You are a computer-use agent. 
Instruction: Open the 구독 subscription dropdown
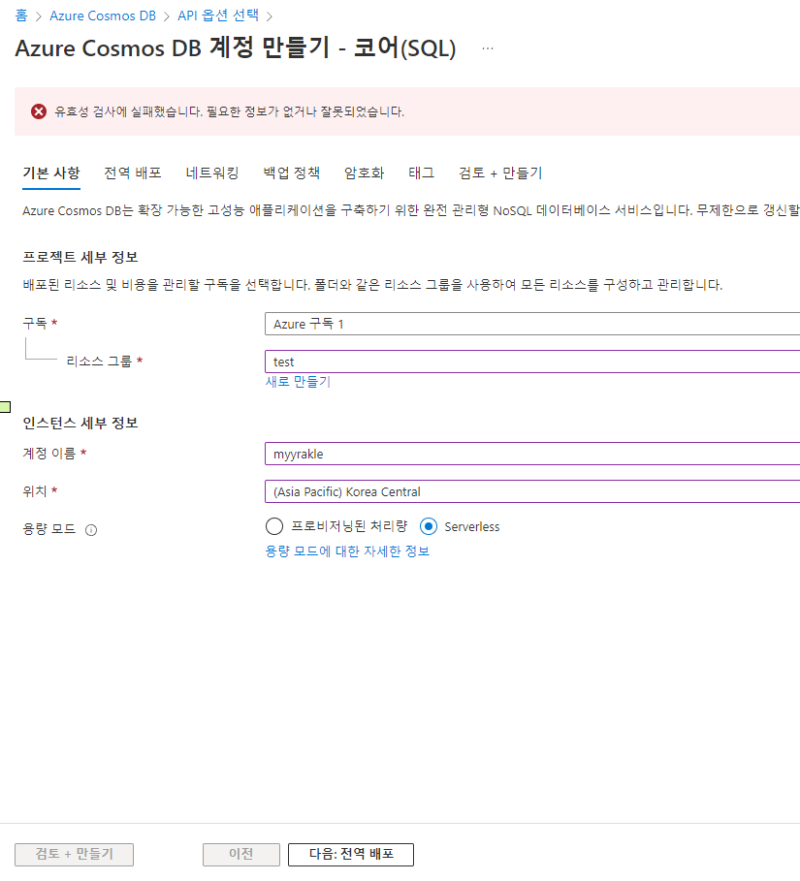point(532,324)
